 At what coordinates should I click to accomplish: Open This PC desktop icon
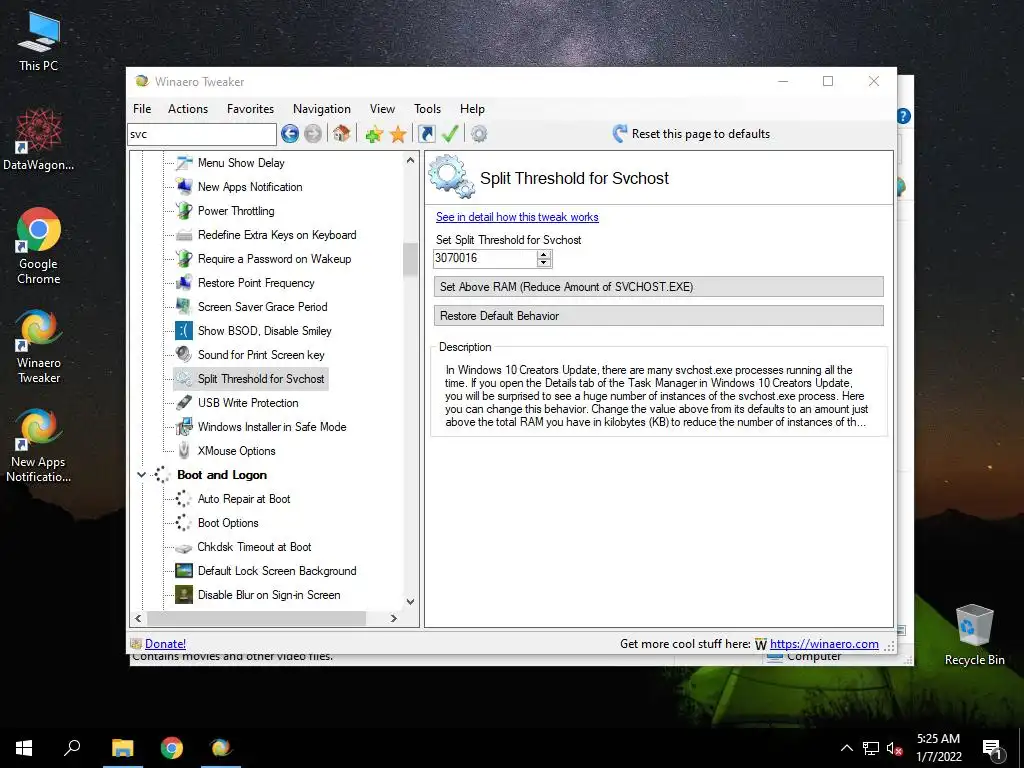coord(39,42)
